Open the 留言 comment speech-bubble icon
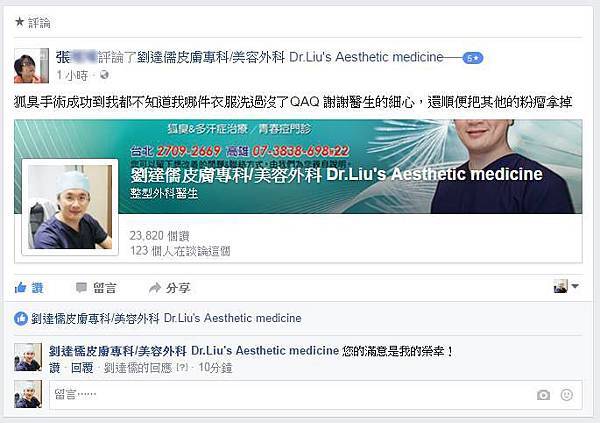 coord(81,287)
